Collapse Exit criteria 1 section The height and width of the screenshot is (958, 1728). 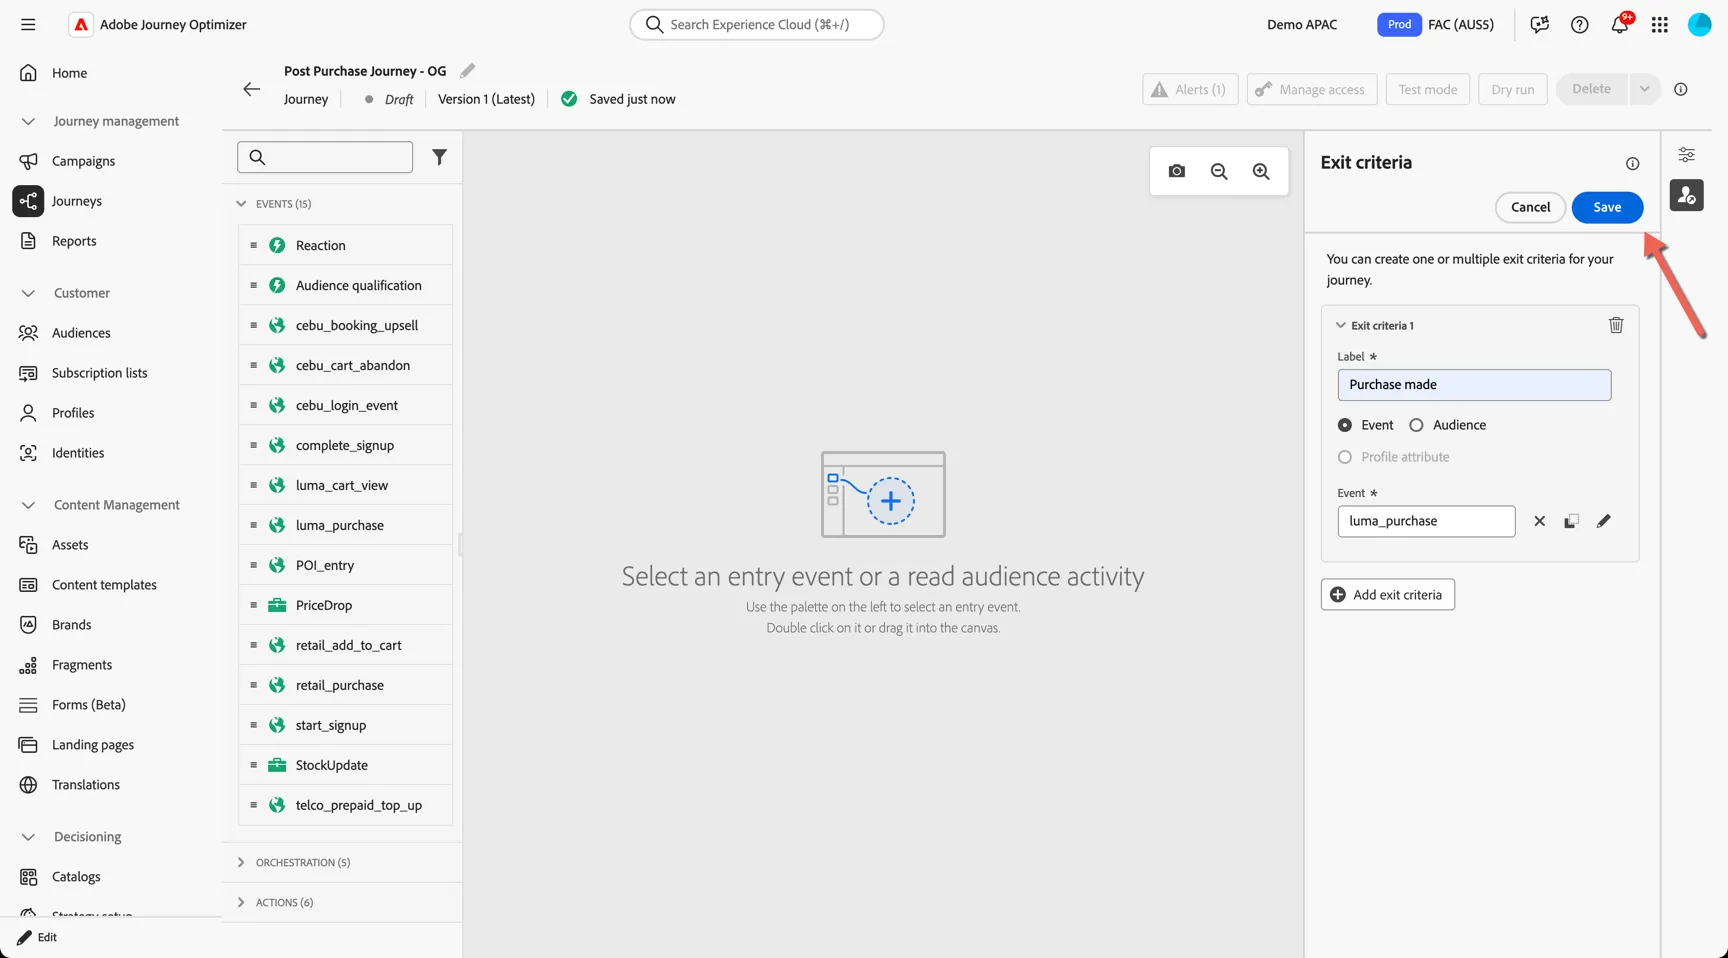coord(1340,325)
